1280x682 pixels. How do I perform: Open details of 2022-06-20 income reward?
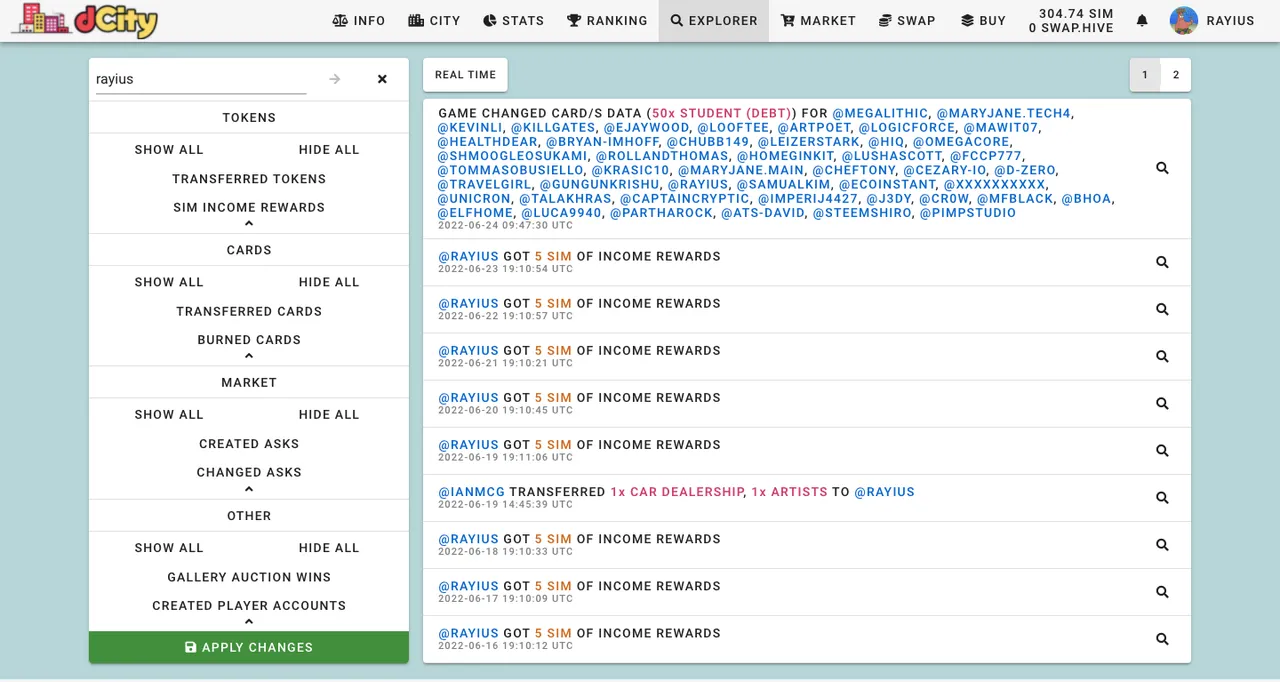[1162, 403]
